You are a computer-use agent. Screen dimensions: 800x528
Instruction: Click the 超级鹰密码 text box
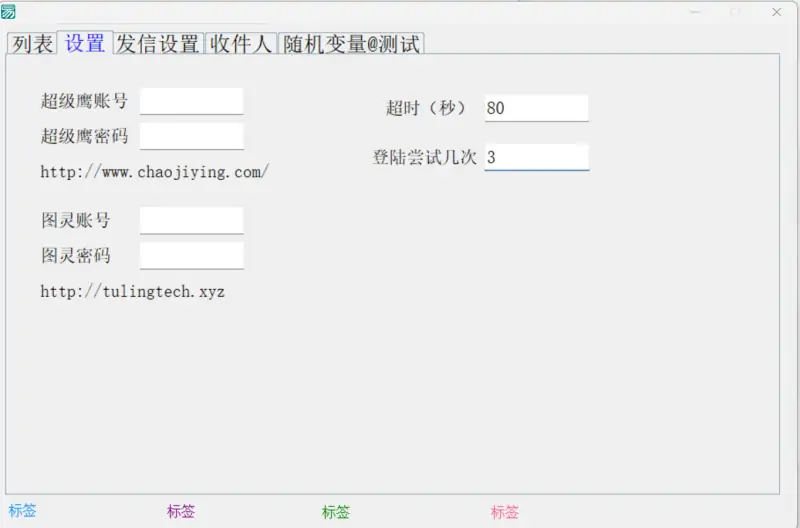[x=191, y=136]
